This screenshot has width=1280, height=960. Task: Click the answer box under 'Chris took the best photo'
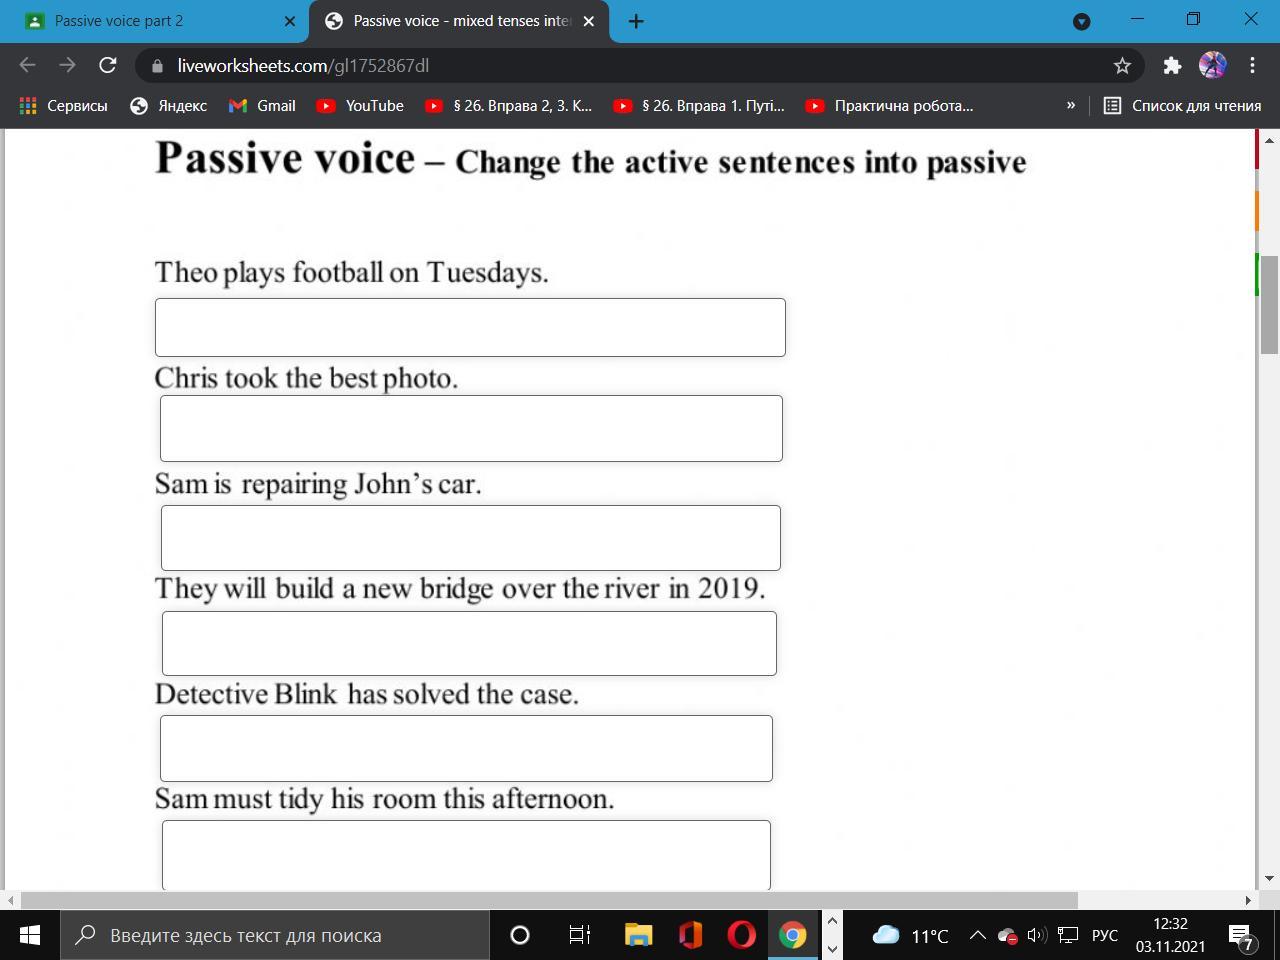tap(471, 428)
